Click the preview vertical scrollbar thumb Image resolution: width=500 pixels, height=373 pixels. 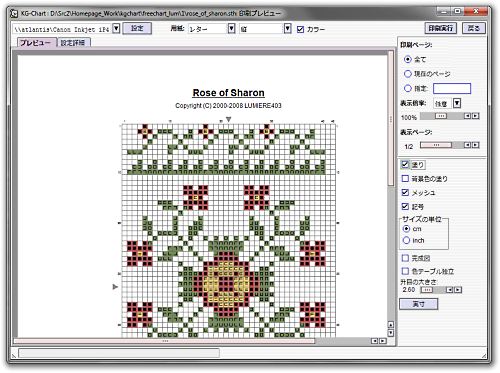(x=391, y=118)
